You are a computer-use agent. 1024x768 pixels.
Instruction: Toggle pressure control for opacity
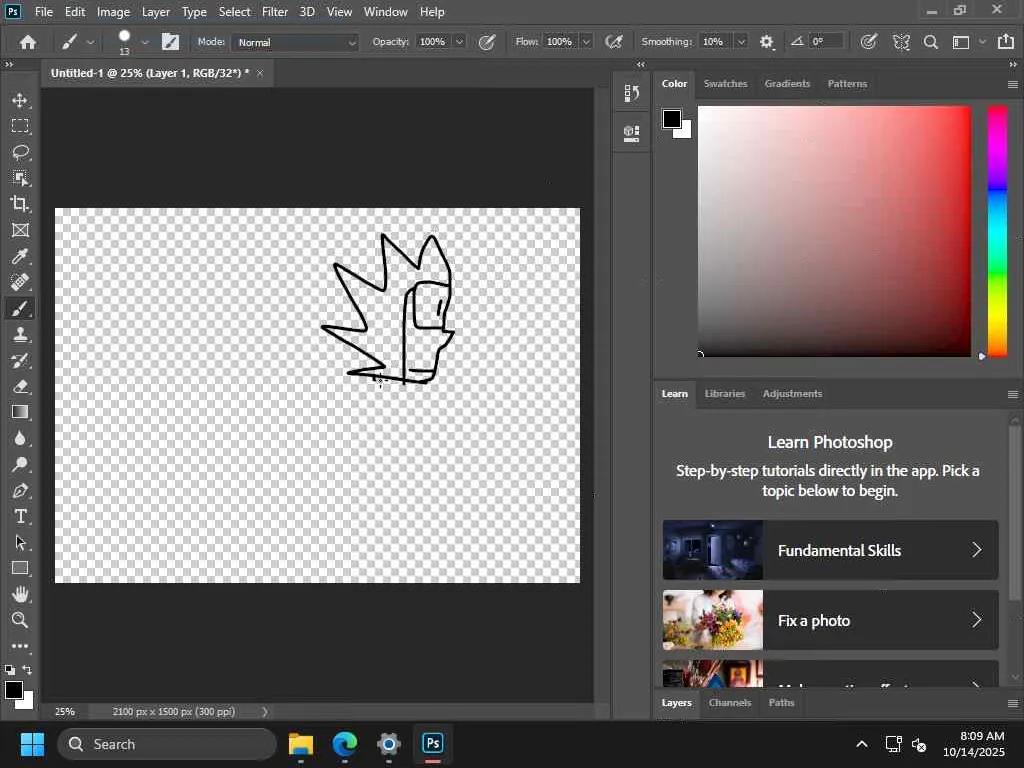(x=487, y=42)
